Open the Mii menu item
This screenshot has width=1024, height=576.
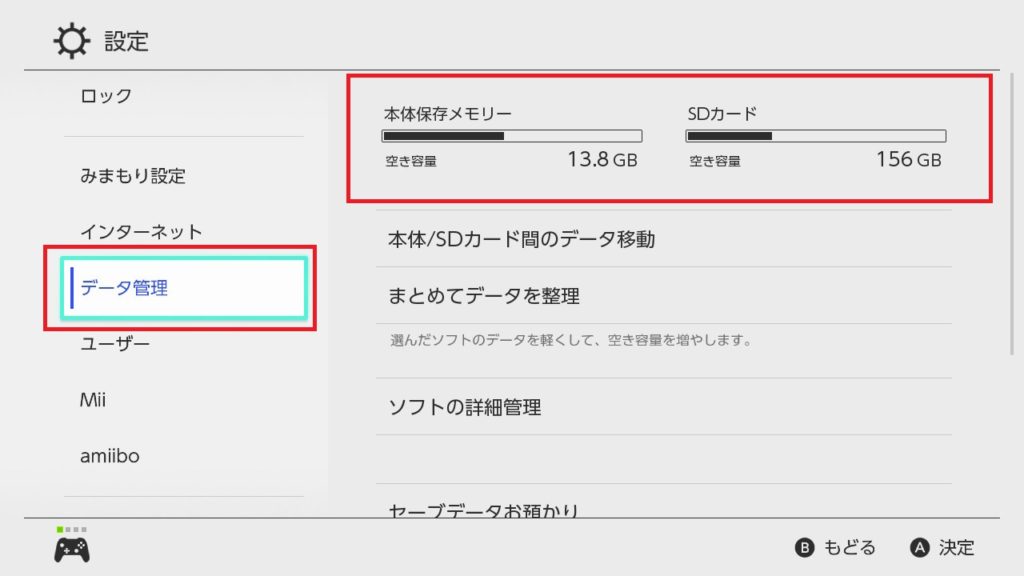coord(93,401)
